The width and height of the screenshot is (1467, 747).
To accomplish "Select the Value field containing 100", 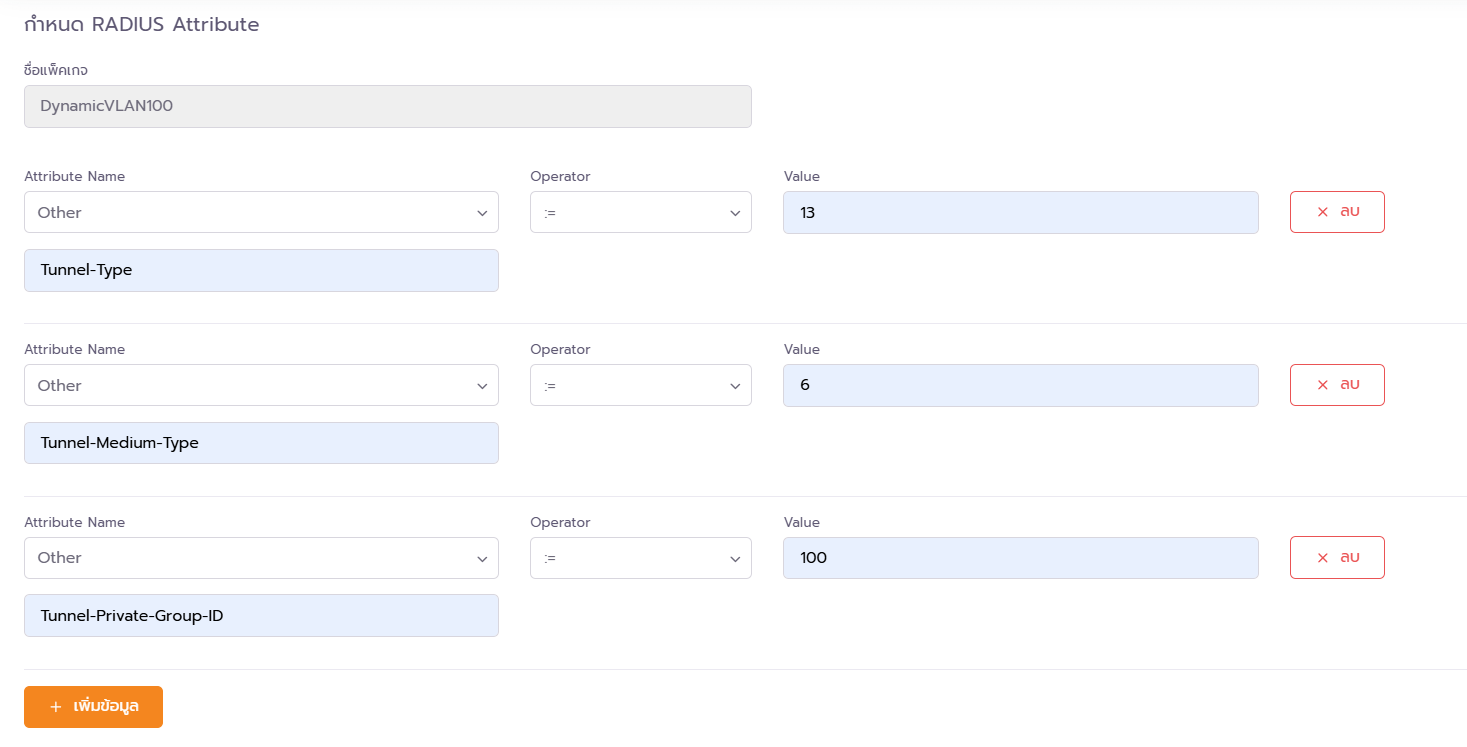I will point(1020,558).
